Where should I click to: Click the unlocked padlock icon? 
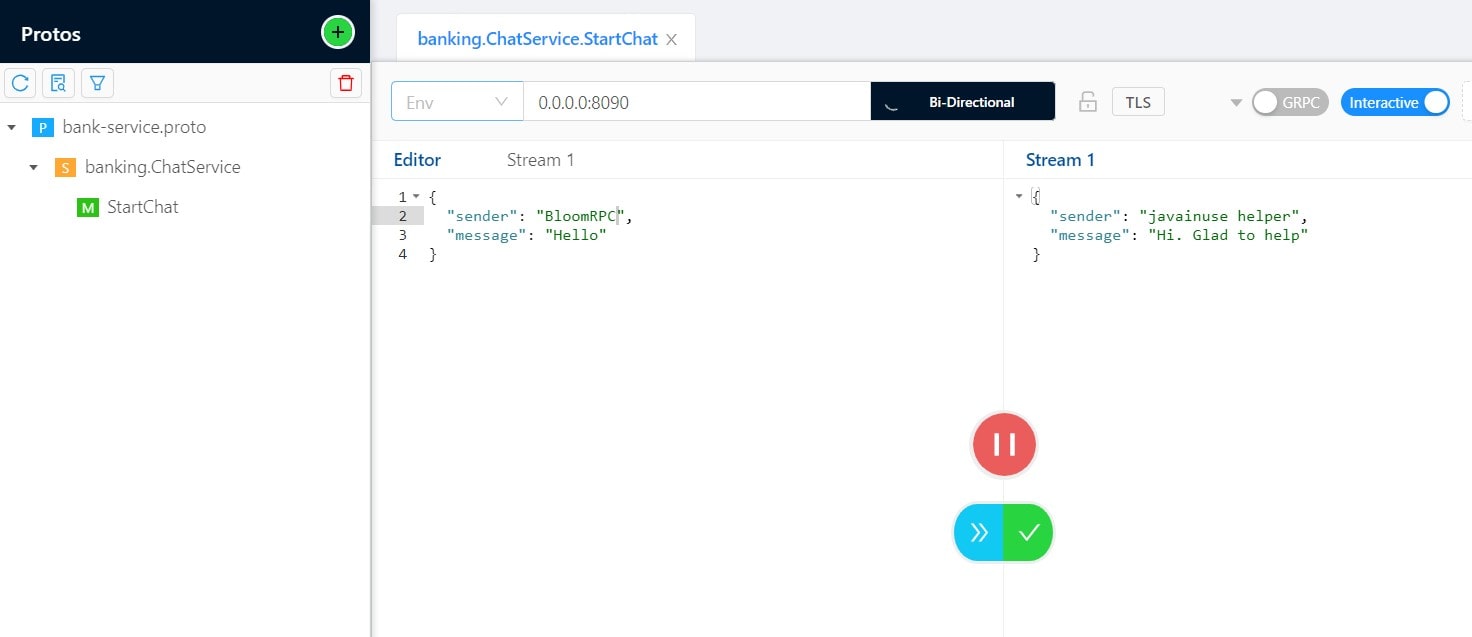[x=1087, y=102]
